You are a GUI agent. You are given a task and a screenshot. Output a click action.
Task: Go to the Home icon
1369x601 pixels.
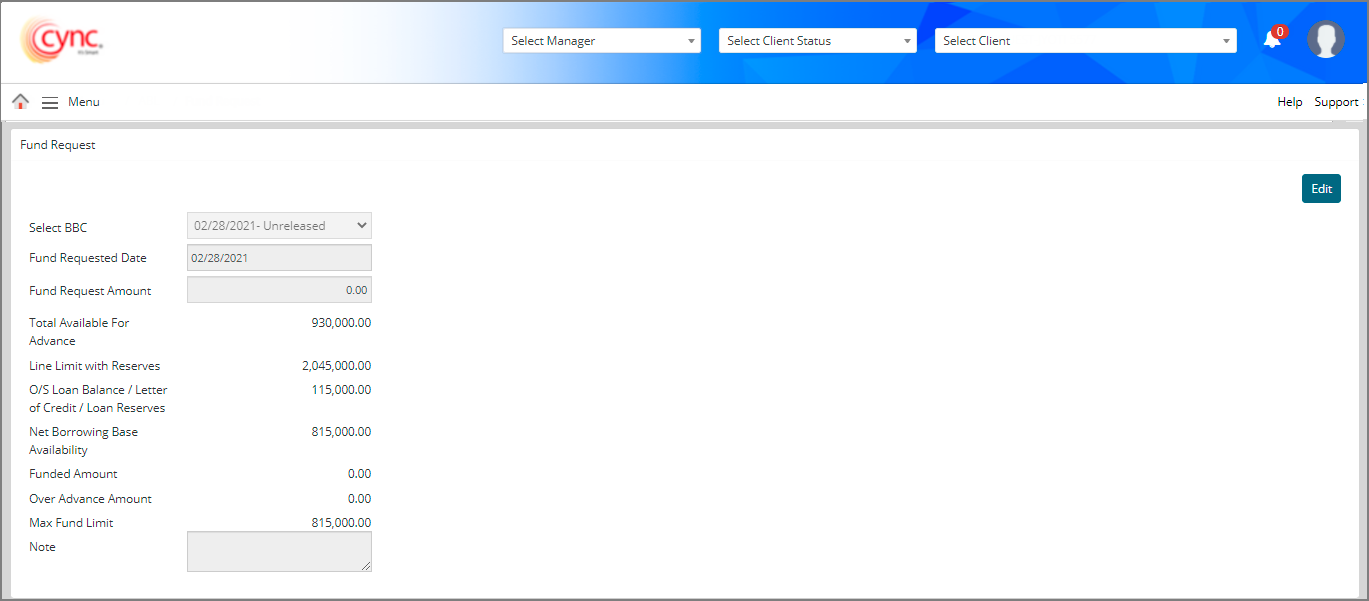coord(20,102)
